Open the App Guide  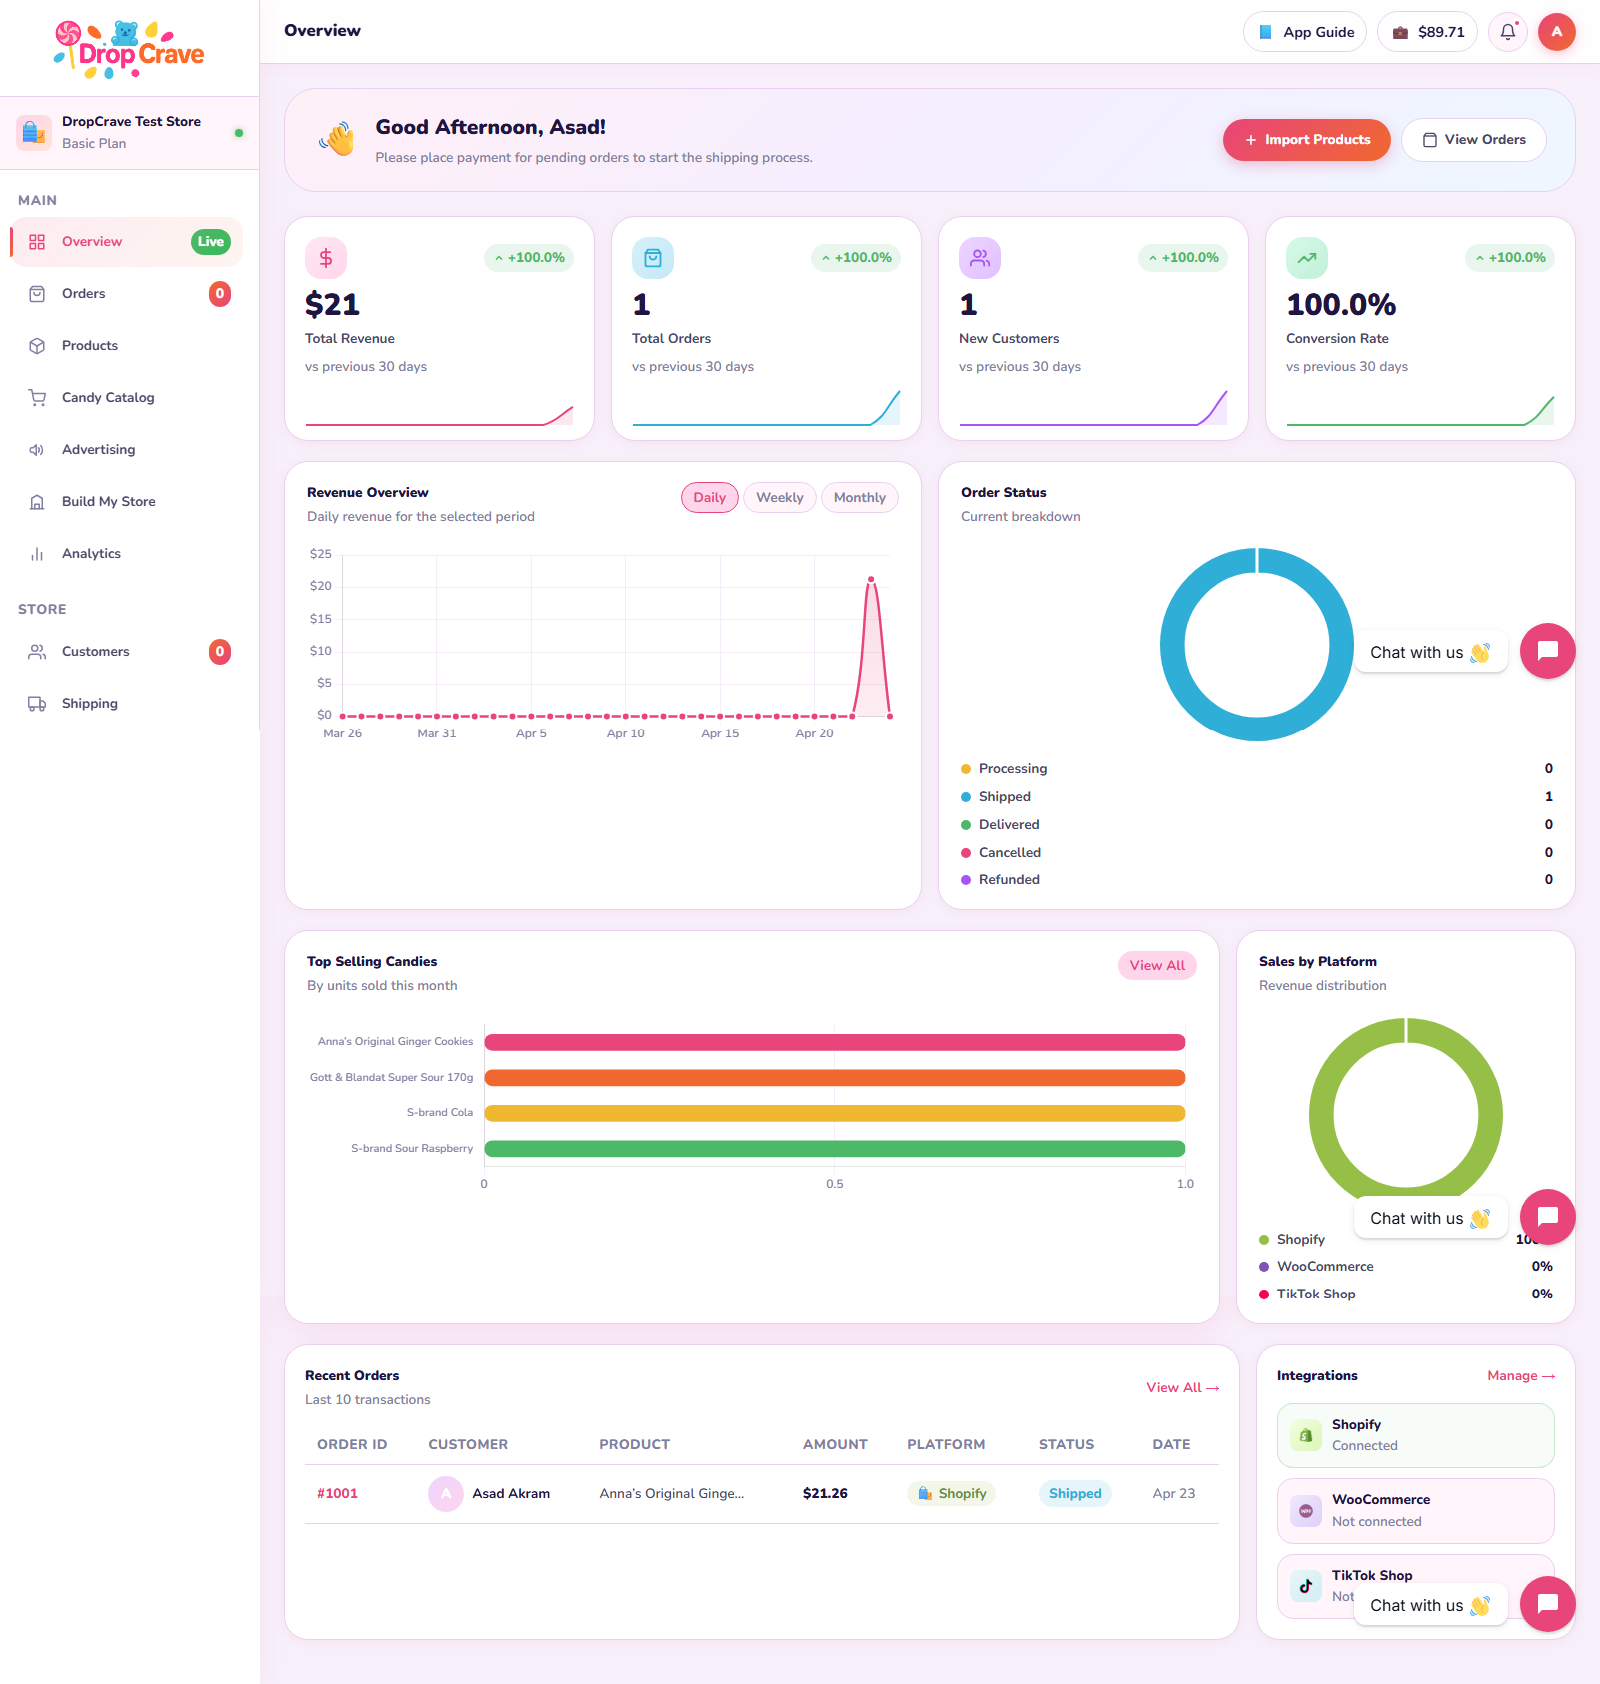tap(1305, 32)
